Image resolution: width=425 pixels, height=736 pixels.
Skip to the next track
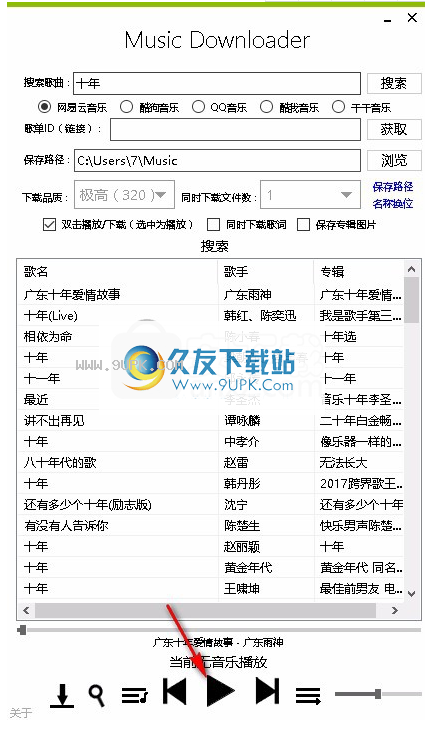[267, 691]
